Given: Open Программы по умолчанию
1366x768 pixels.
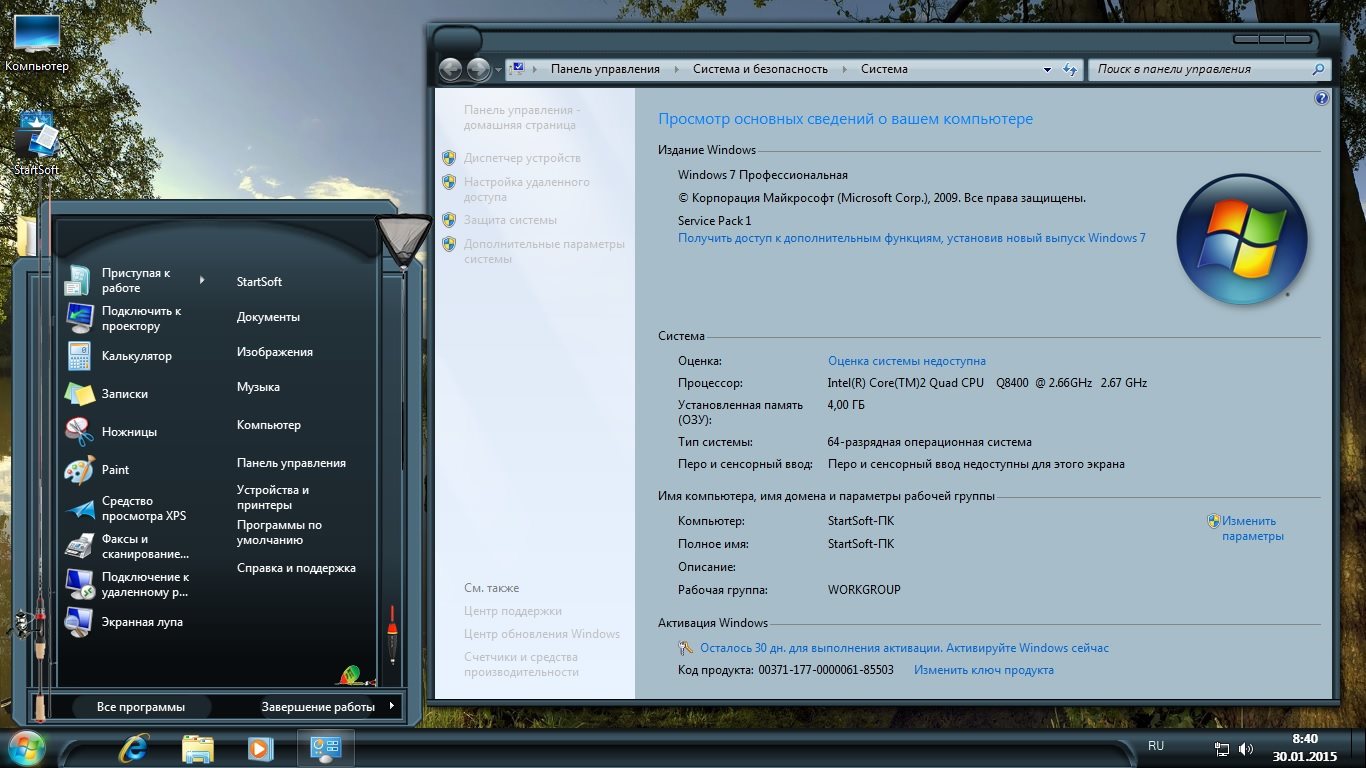Looking at the screenshot, I should click(x=279, y=532).
